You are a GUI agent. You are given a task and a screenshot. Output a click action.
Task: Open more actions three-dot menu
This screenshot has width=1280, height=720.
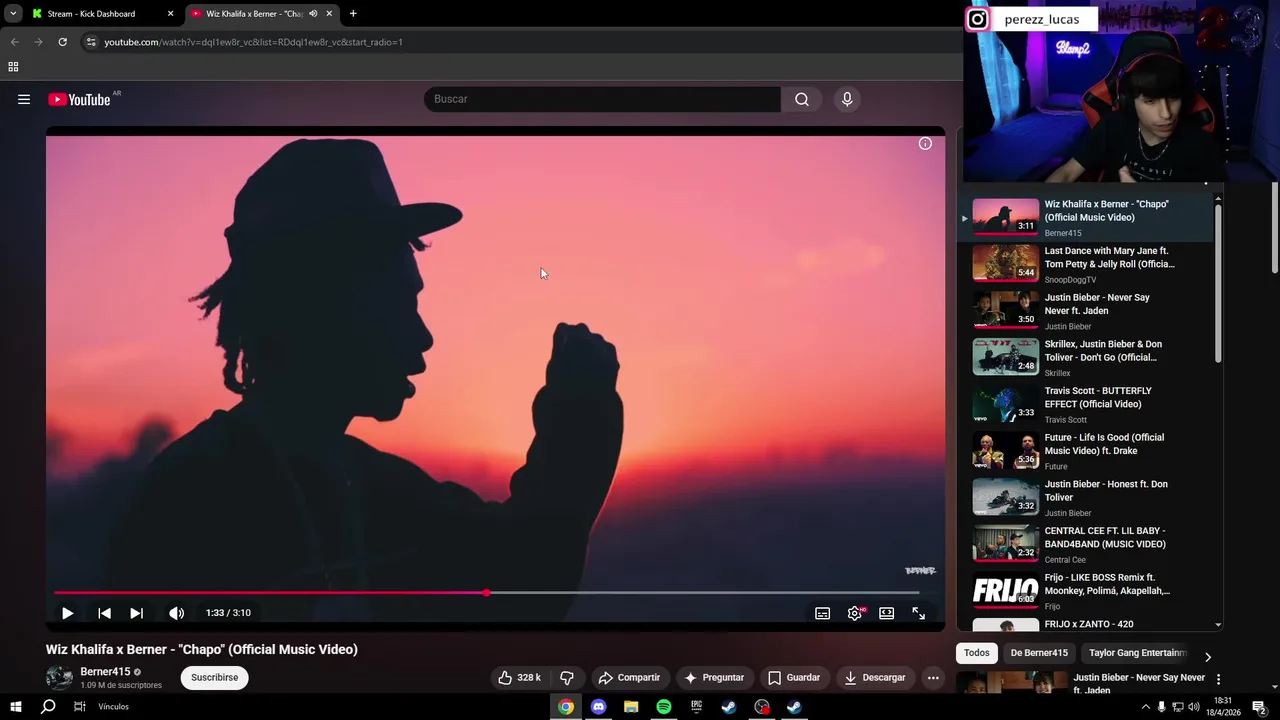point(933,678)
